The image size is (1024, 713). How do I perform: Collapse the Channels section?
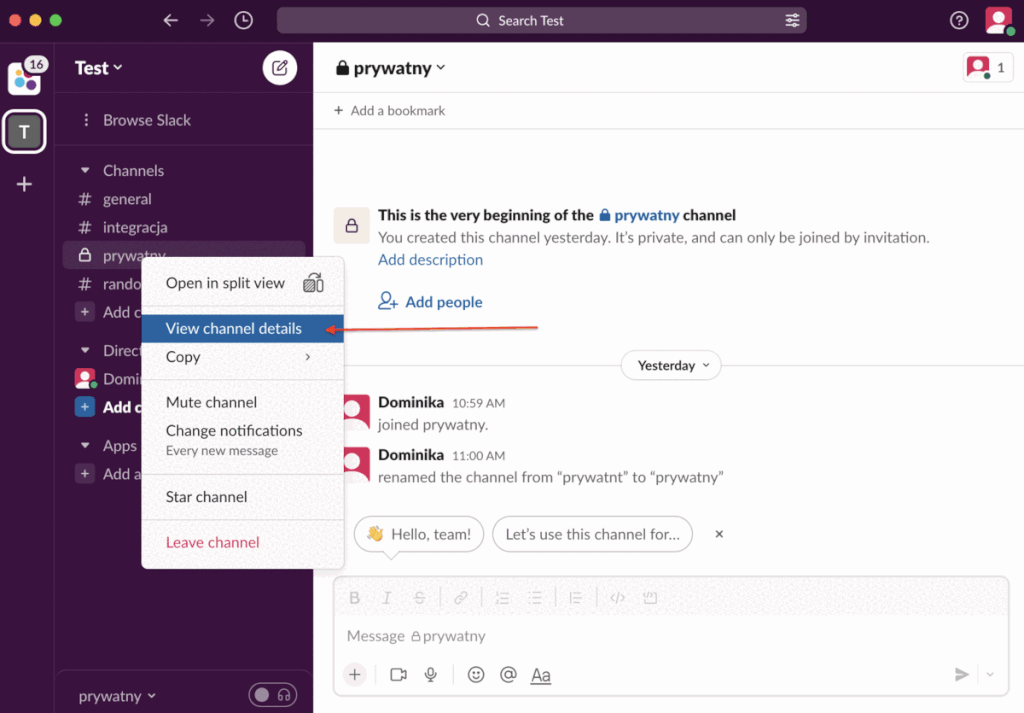(85, 171)
